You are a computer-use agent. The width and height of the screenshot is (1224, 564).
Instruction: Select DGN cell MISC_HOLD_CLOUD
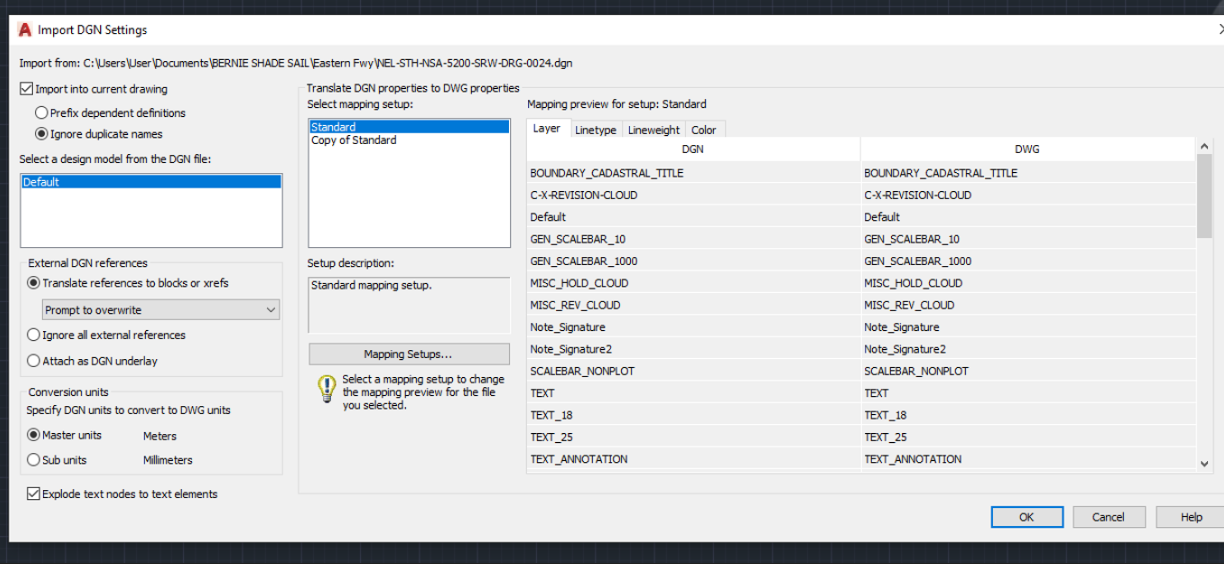pos(693,283)
